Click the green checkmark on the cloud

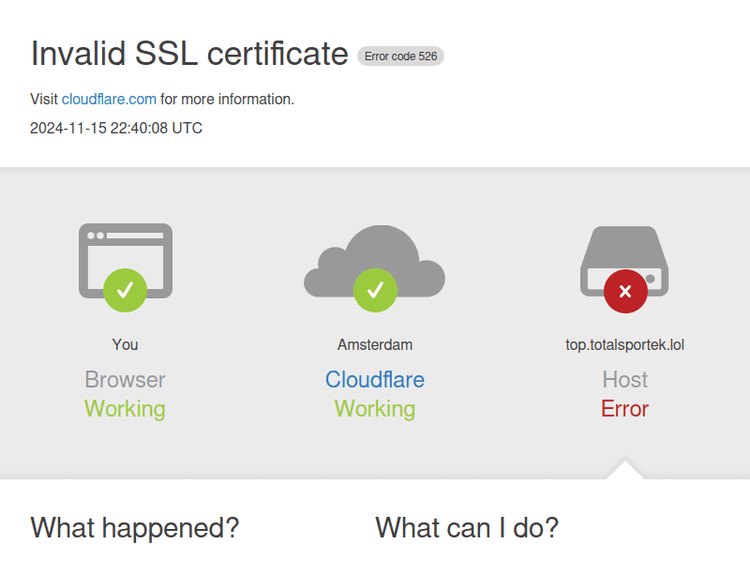click(x=375, y=291)
